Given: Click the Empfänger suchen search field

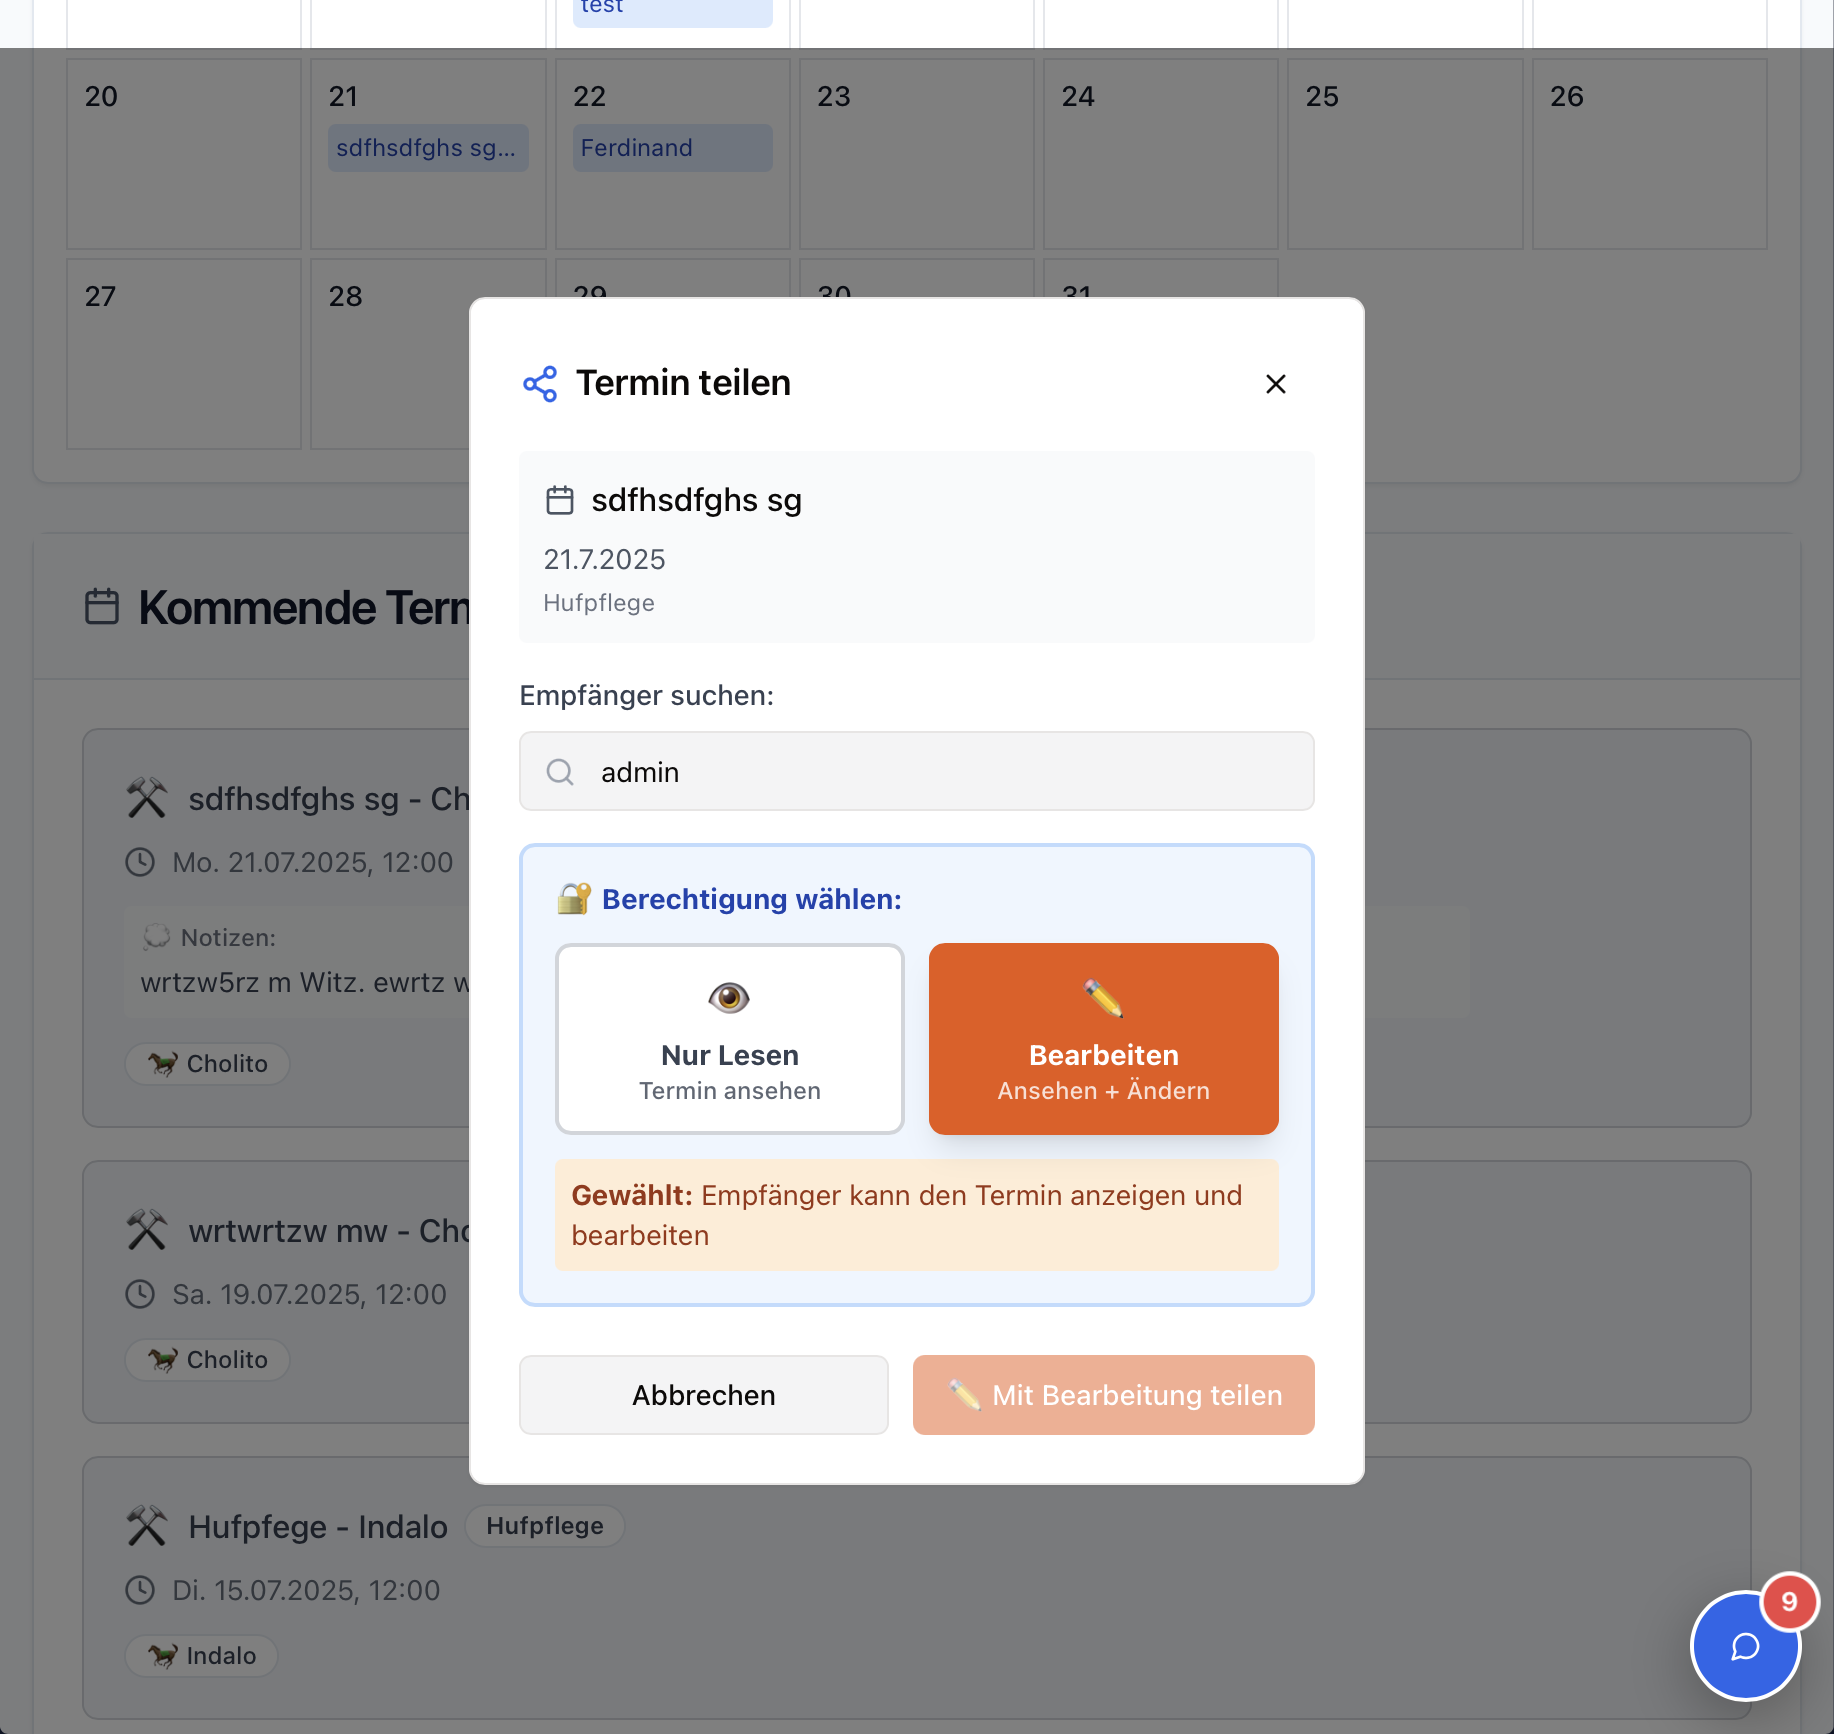Looking at the screenshot, I should tap(940, 772).
